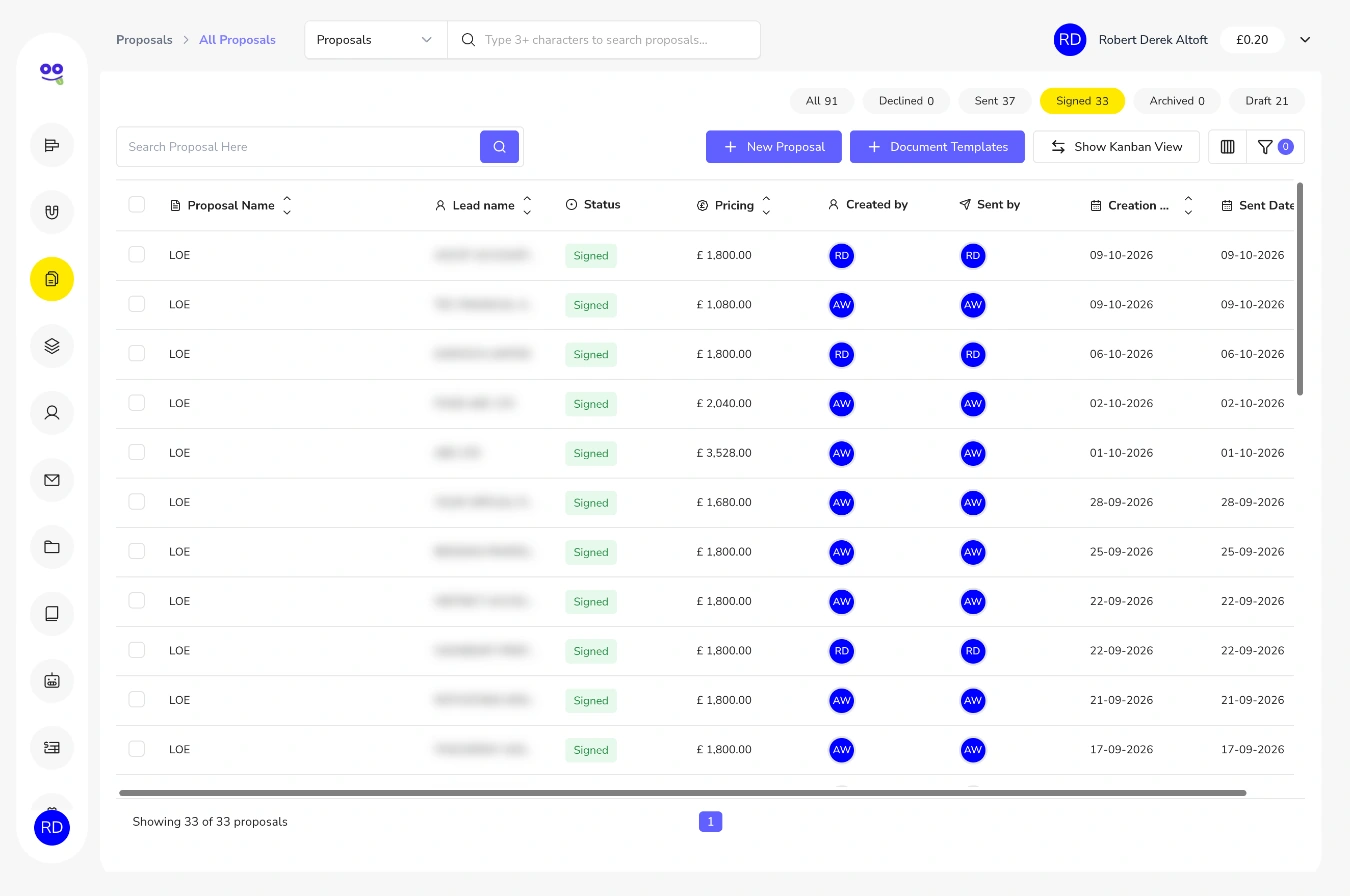Open the person icon in the sidebar
Image resolution: width=1350 pixels, height=896 pixels.
click(x=52, y=412)
